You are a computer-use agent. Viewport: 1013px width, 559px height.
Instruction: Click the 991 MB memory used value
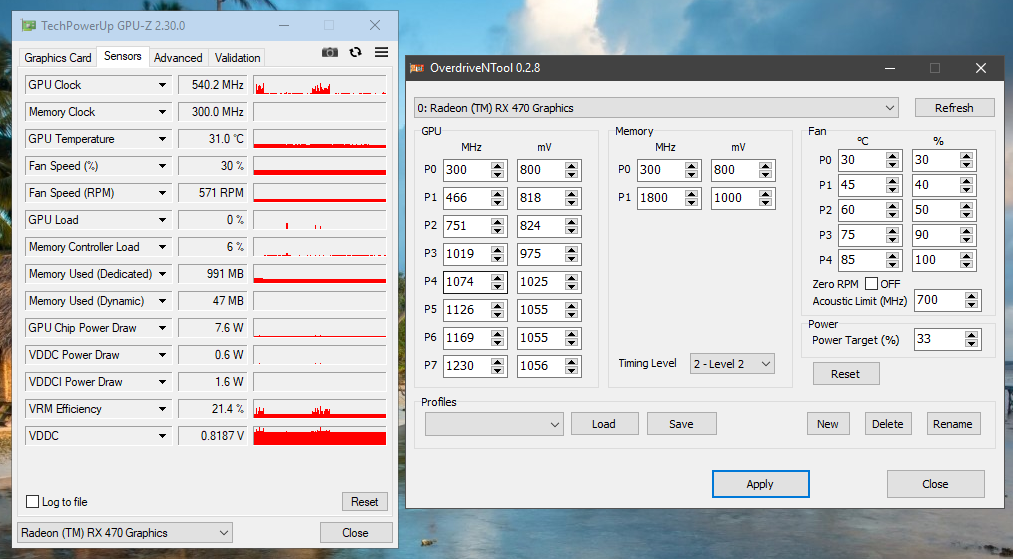tap(213, 274)
